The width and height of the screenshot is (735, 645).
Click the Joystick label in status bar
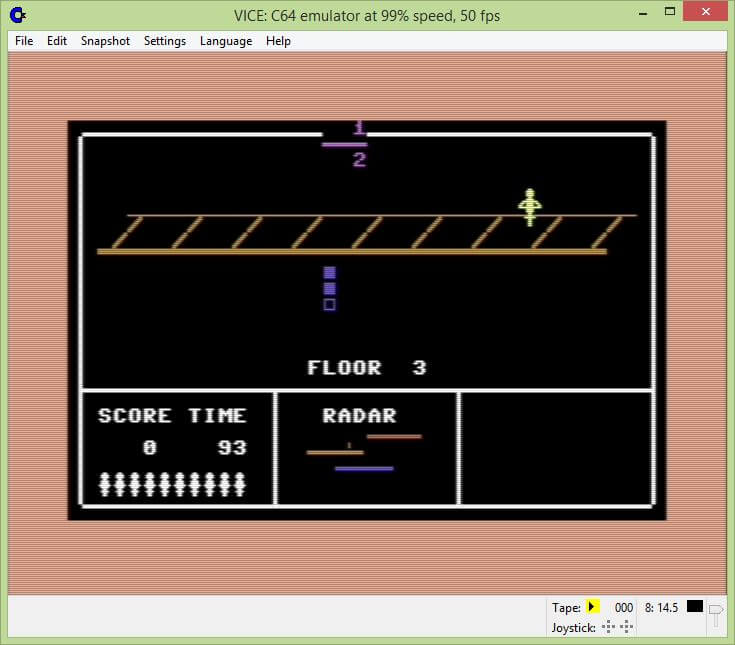click(573, 627)
